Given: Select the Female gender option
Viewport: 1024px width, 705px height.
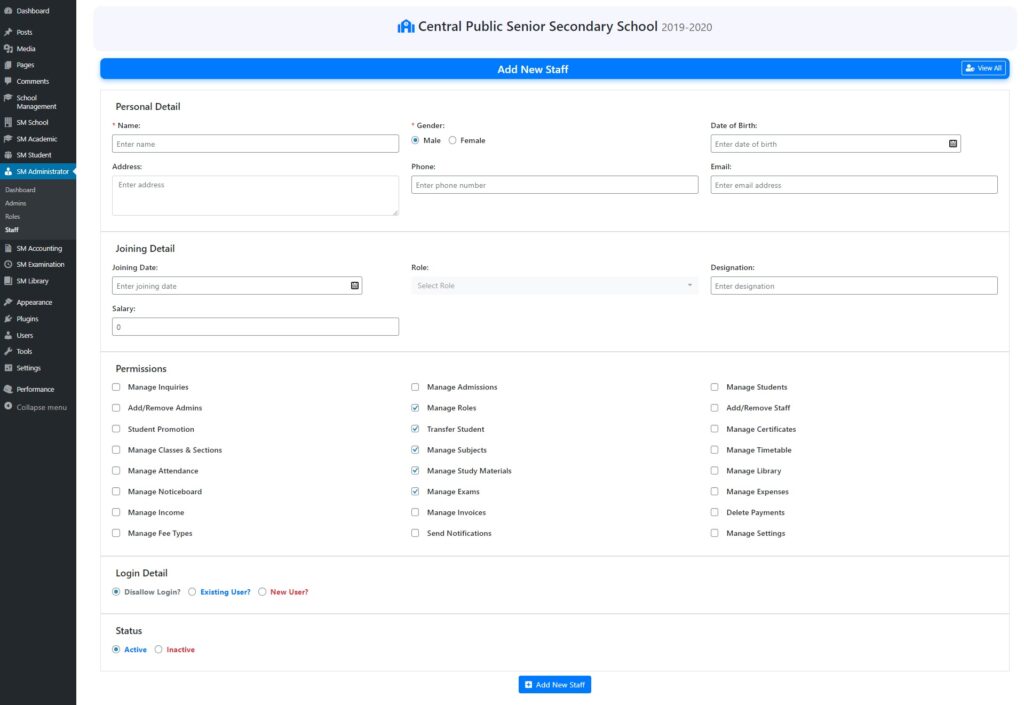Looking at the screenshot, I should (452, 141).
